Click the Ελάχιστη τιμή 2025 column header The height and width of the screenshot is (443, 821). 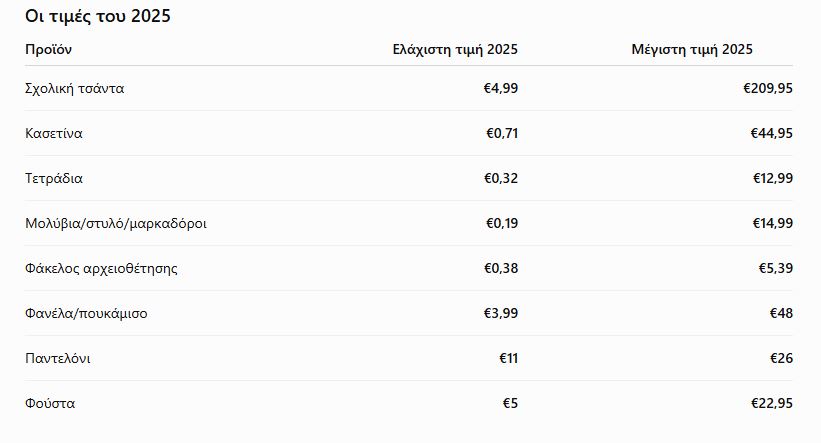click(455, 49)
